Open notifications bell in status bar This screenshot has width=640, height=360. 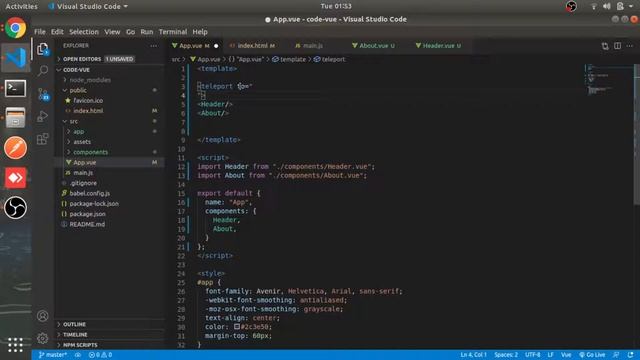(631, 355)
